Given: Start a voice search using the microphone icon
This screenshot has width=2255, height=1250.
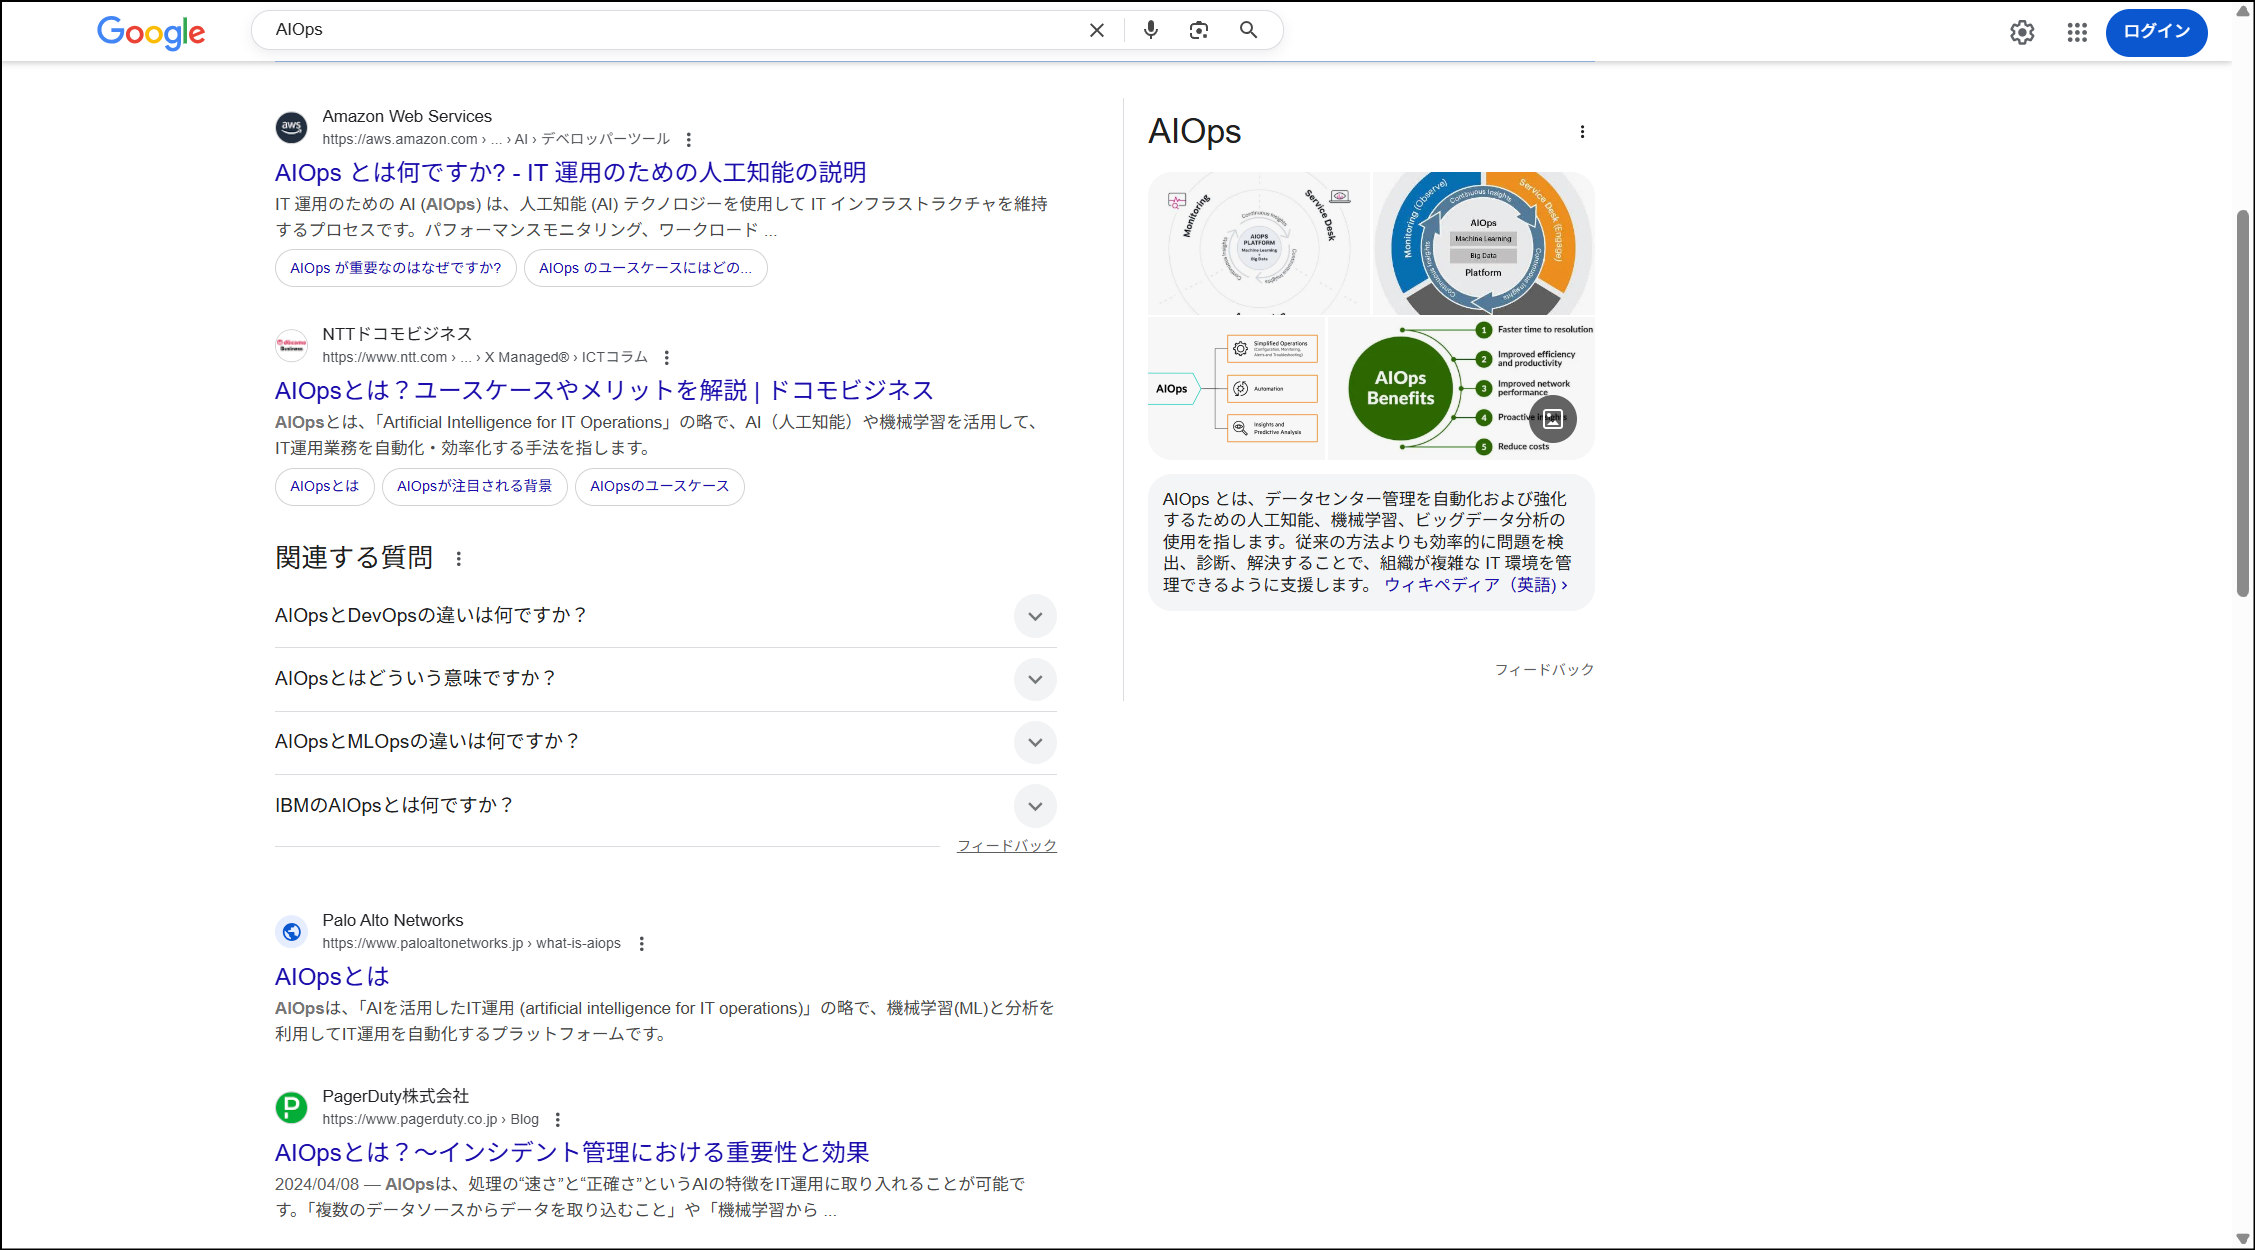Looking at the screenshot, I should pos(1150,30).
